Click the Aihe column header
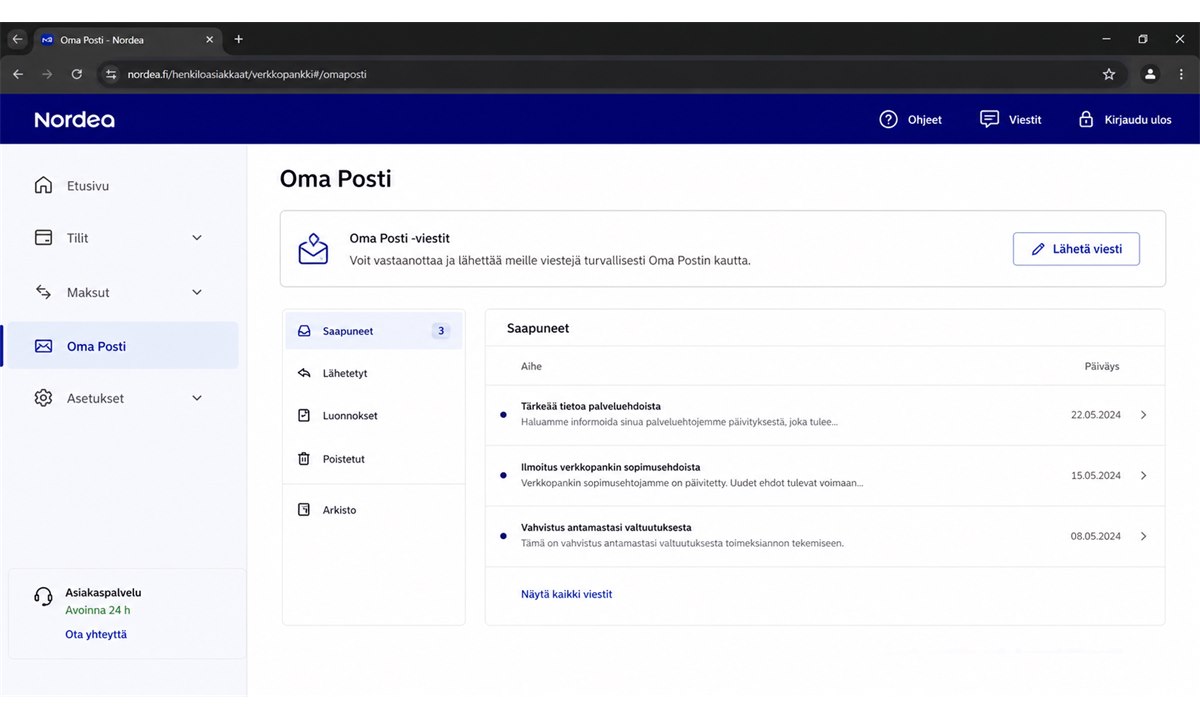Image resolution: width=1200 pixels, height=720 pixels. tap(531, 366)
